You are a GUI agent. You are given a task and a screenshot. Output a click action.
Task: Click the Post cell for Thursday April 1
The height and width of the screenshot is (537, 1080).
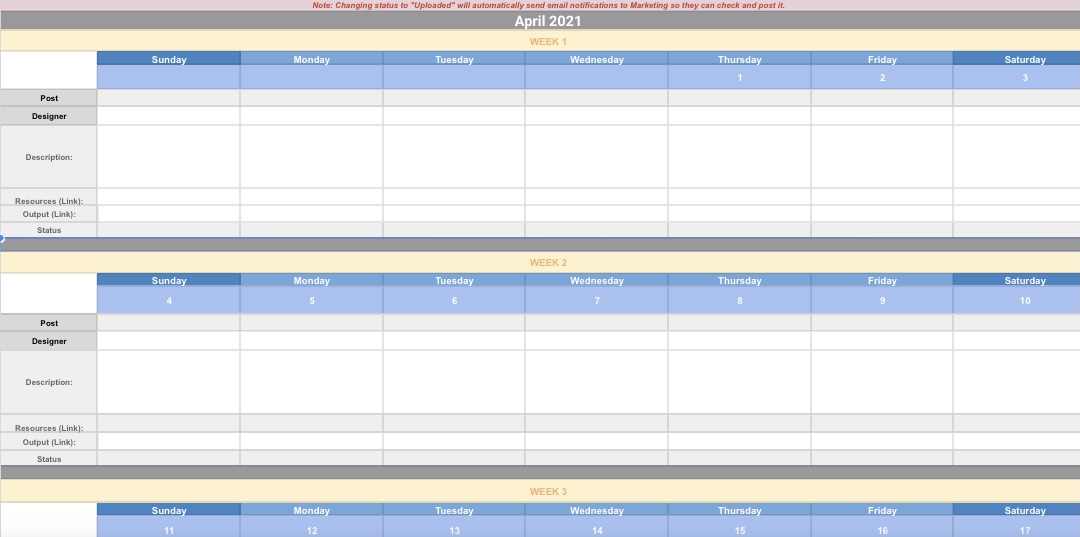(x=740, y=98)
